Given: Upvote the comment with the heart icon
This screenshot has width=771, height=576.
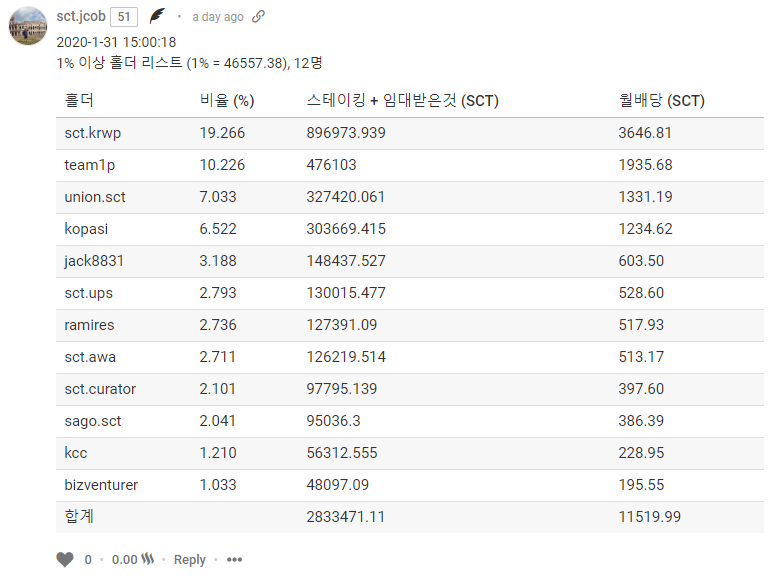Looking at the screenshot, I should coord(65,560).
